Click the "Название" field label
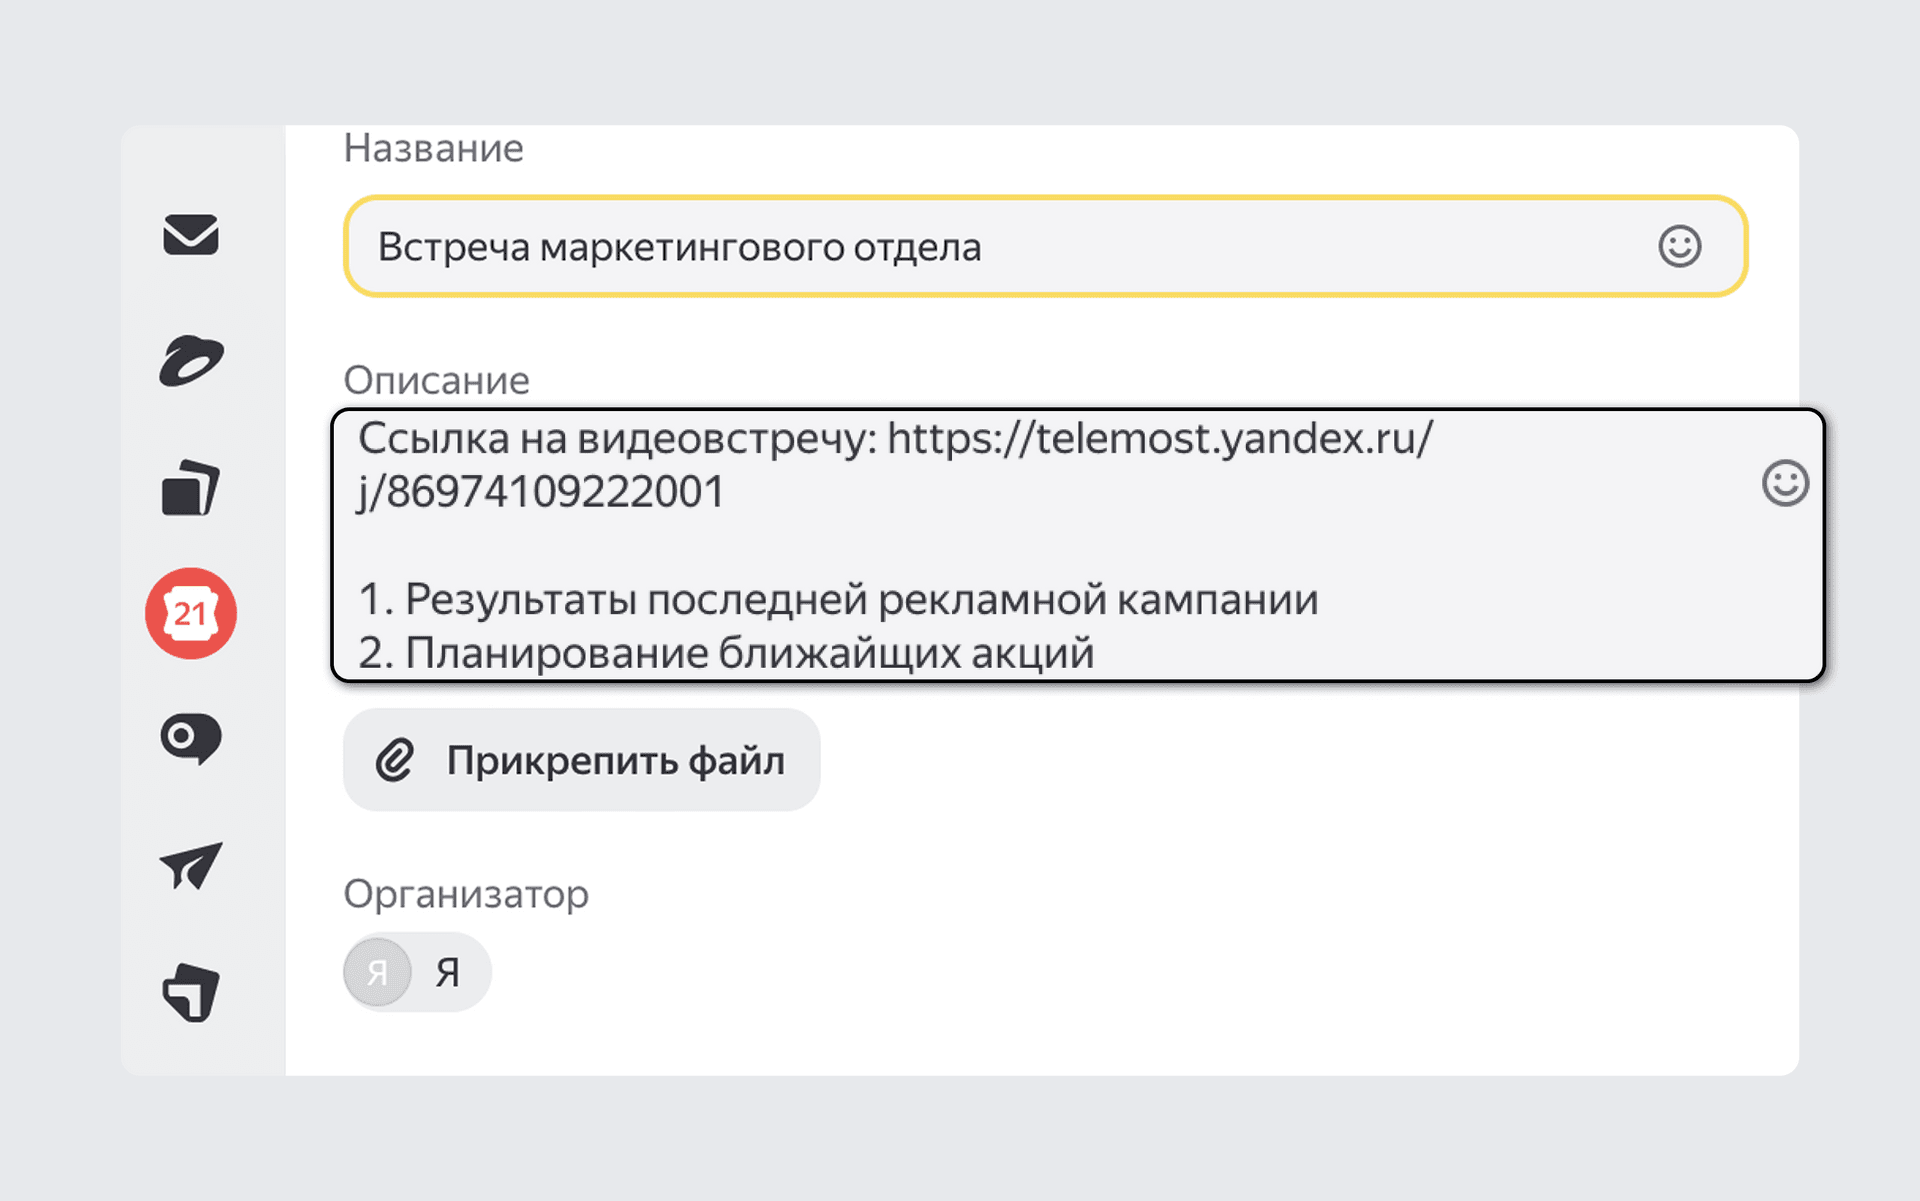The height and width of the screenshot is (1201, 1920). click(433, 148)
